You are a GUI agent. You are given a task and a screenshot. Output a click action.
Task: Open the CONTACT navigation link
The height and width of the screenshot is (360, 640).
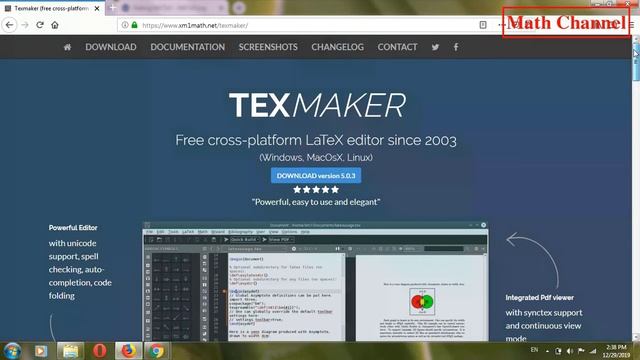pos(397,47)
